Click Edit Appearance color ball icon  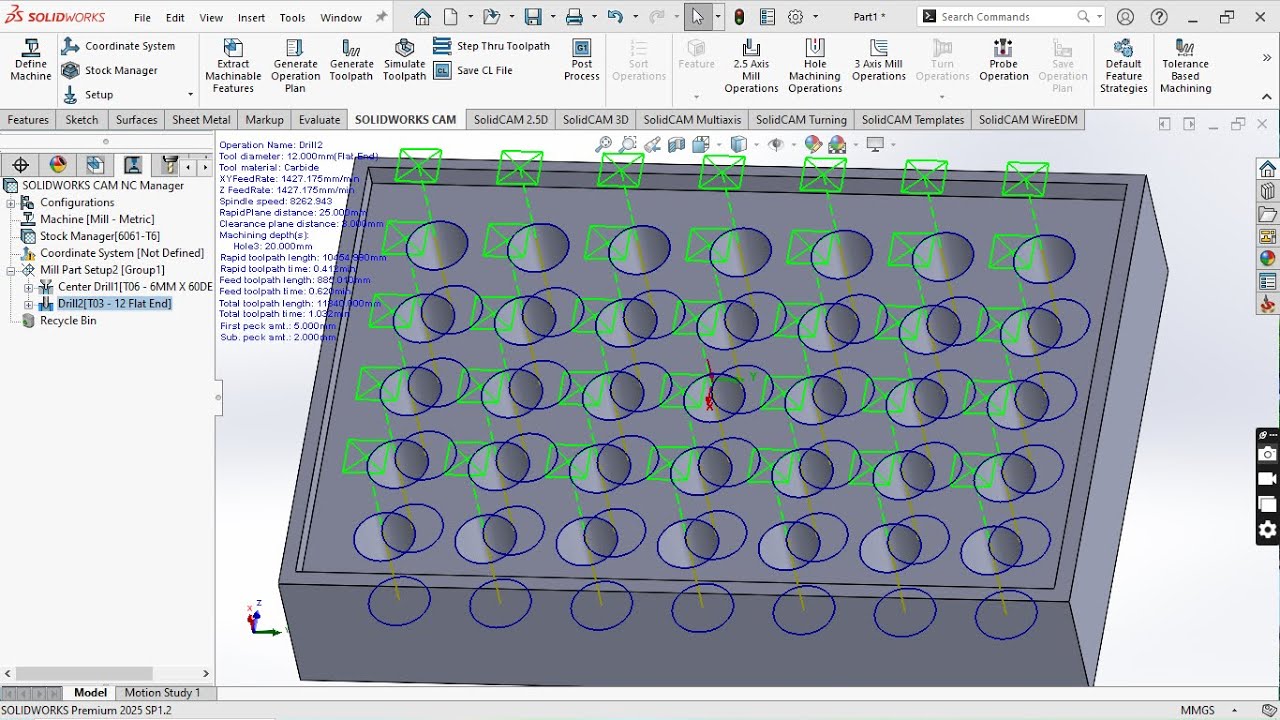813,145
